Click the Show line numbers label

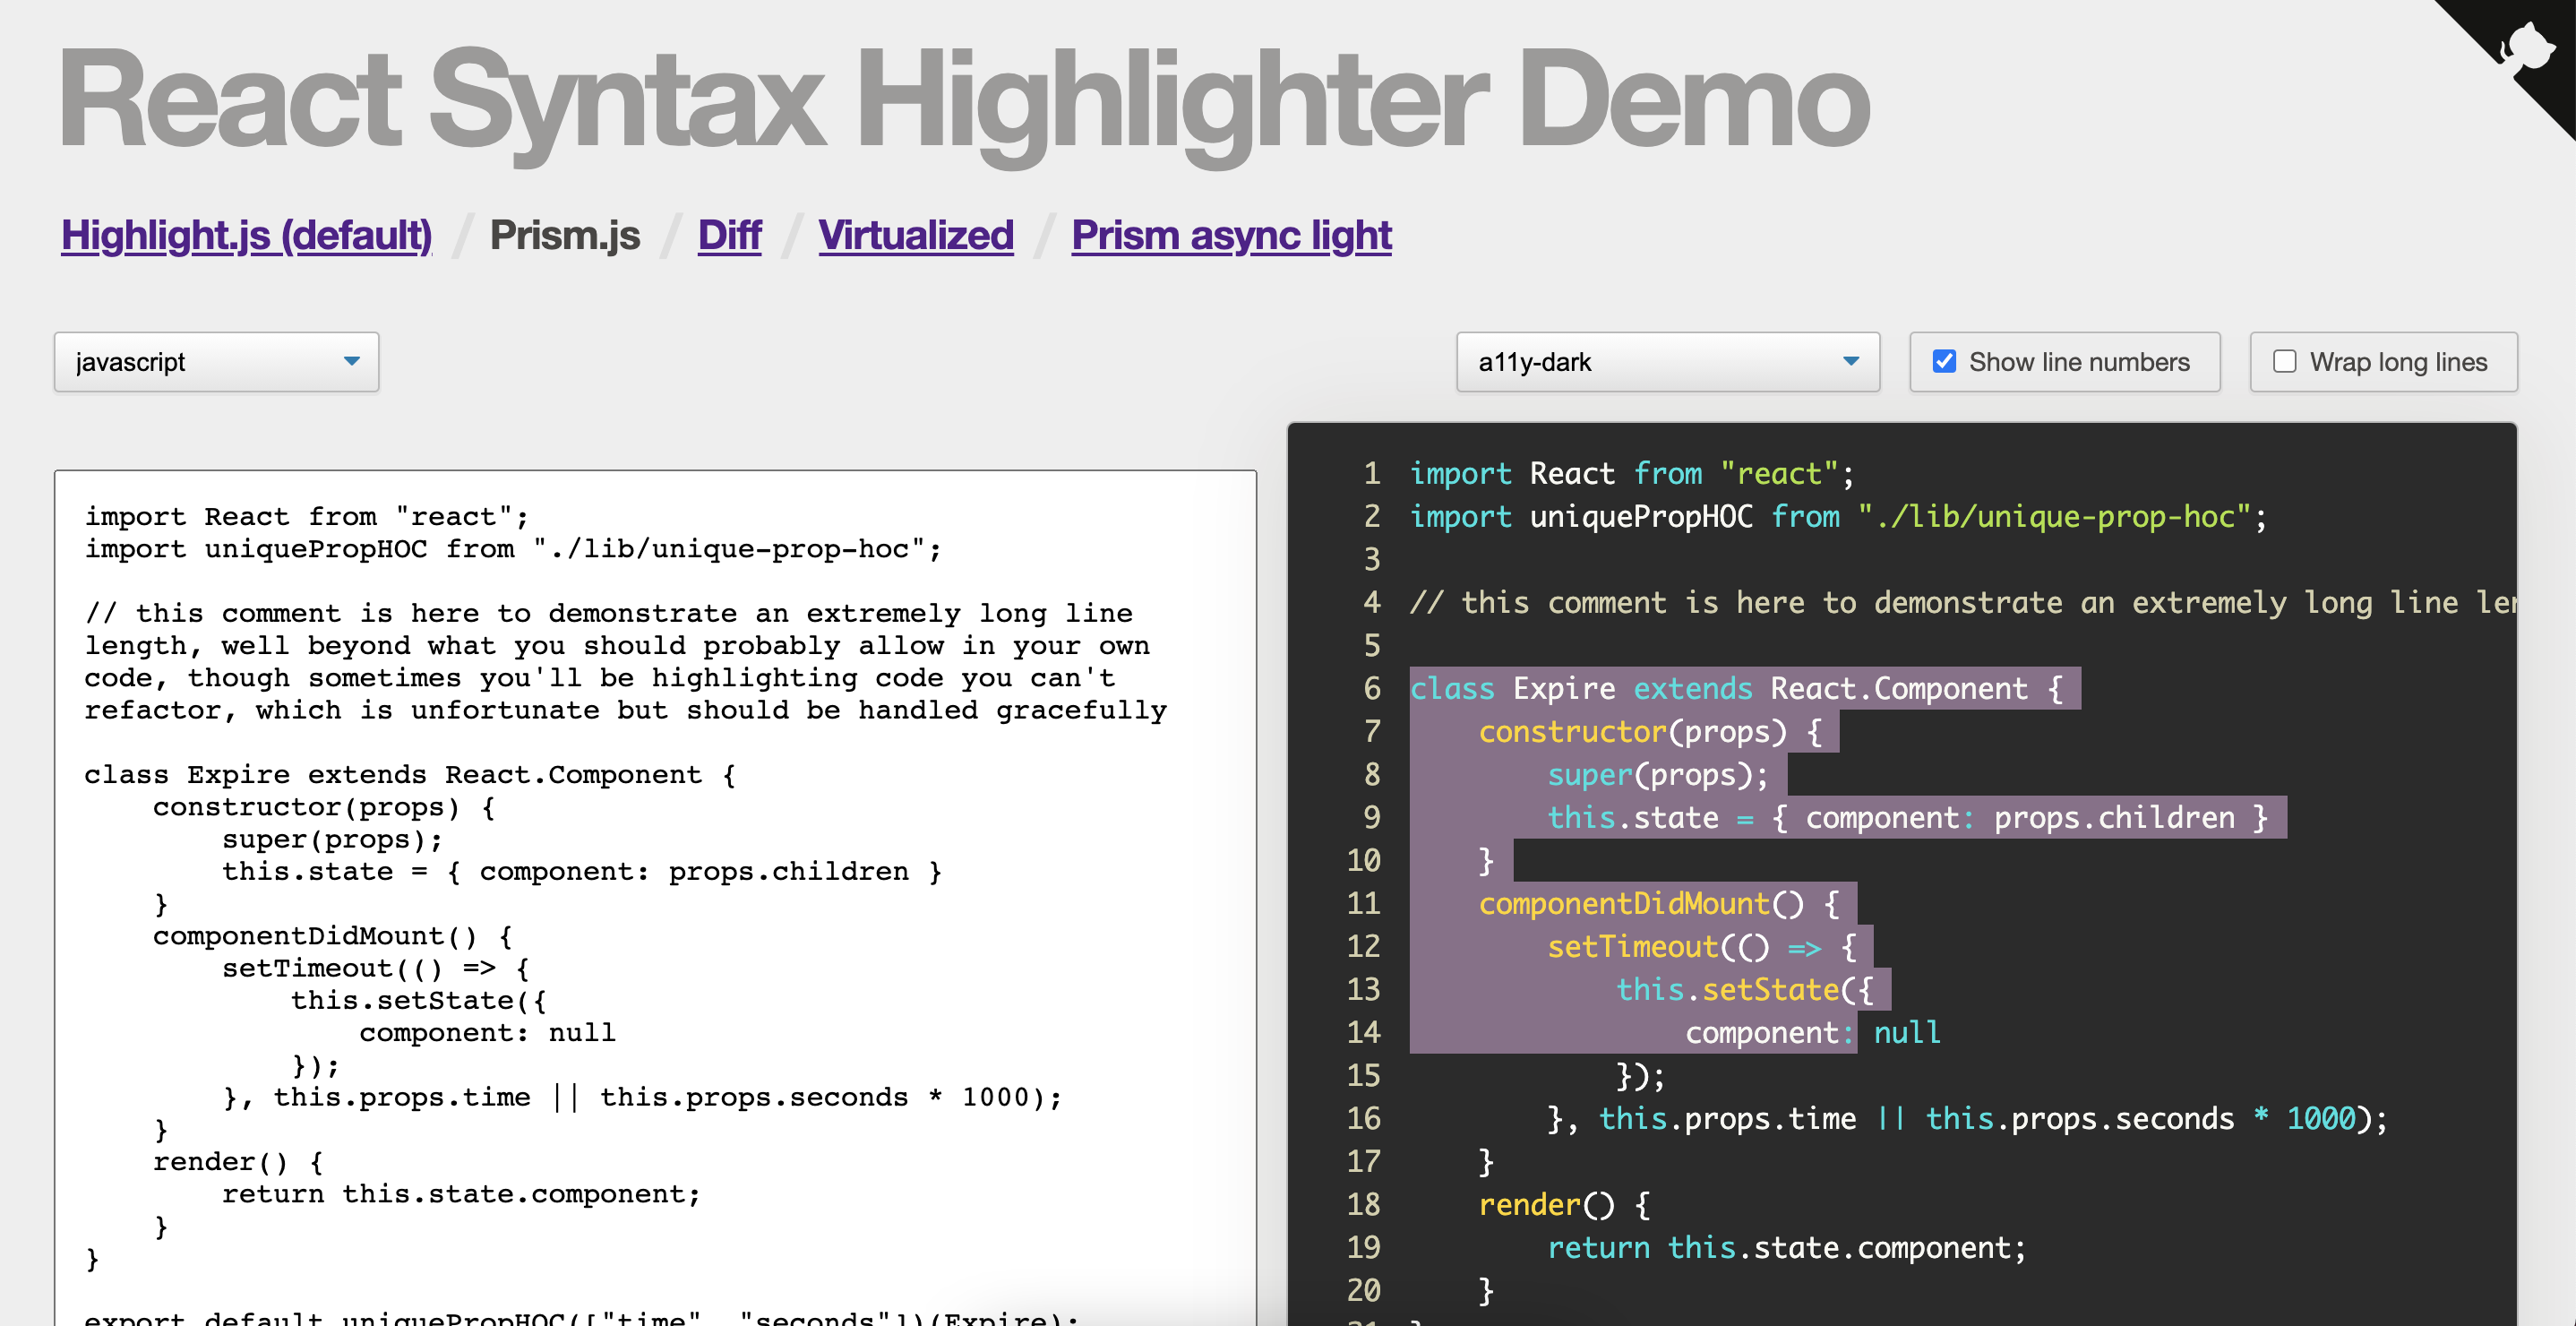click(x=2078, y=362)
